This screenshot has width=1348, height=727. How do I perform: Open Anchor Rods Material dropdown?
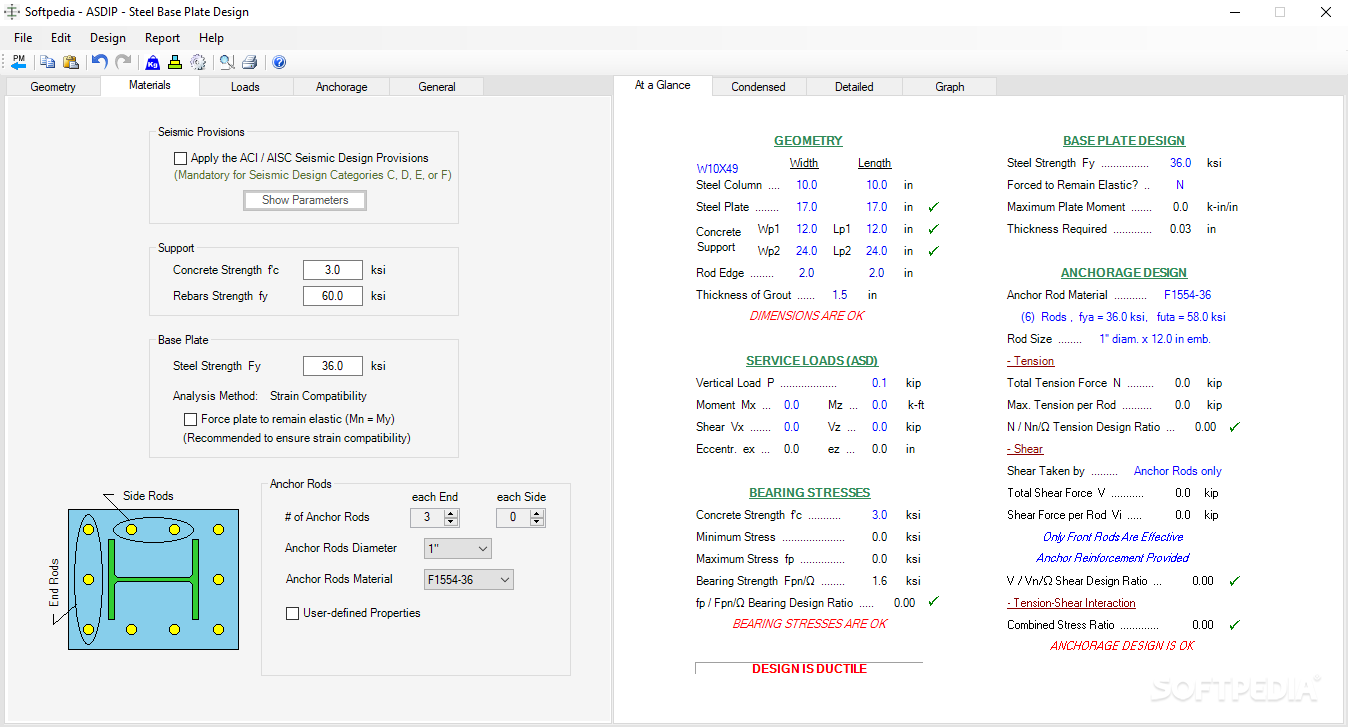point(469,579)
